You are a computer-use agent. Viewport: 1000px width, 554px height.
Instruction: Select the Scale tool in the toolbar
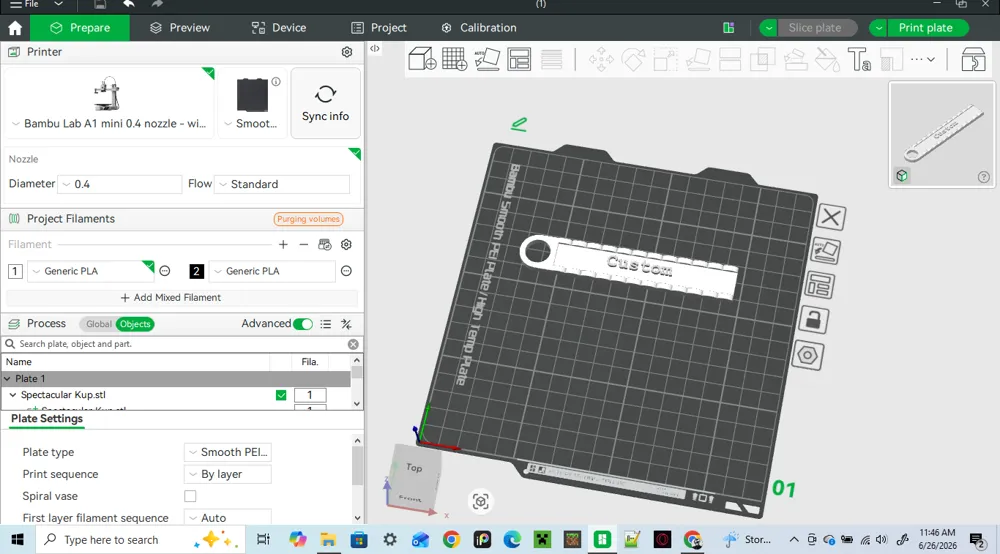[x=665, y=60]
